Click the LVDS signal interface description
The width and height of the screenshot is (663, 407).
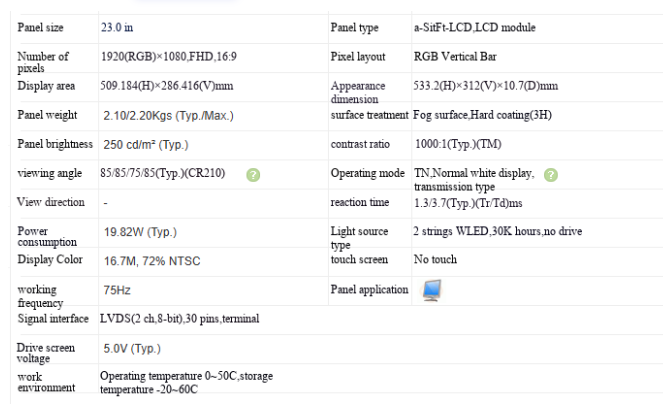pyautogui.click(x=180, y=319)
